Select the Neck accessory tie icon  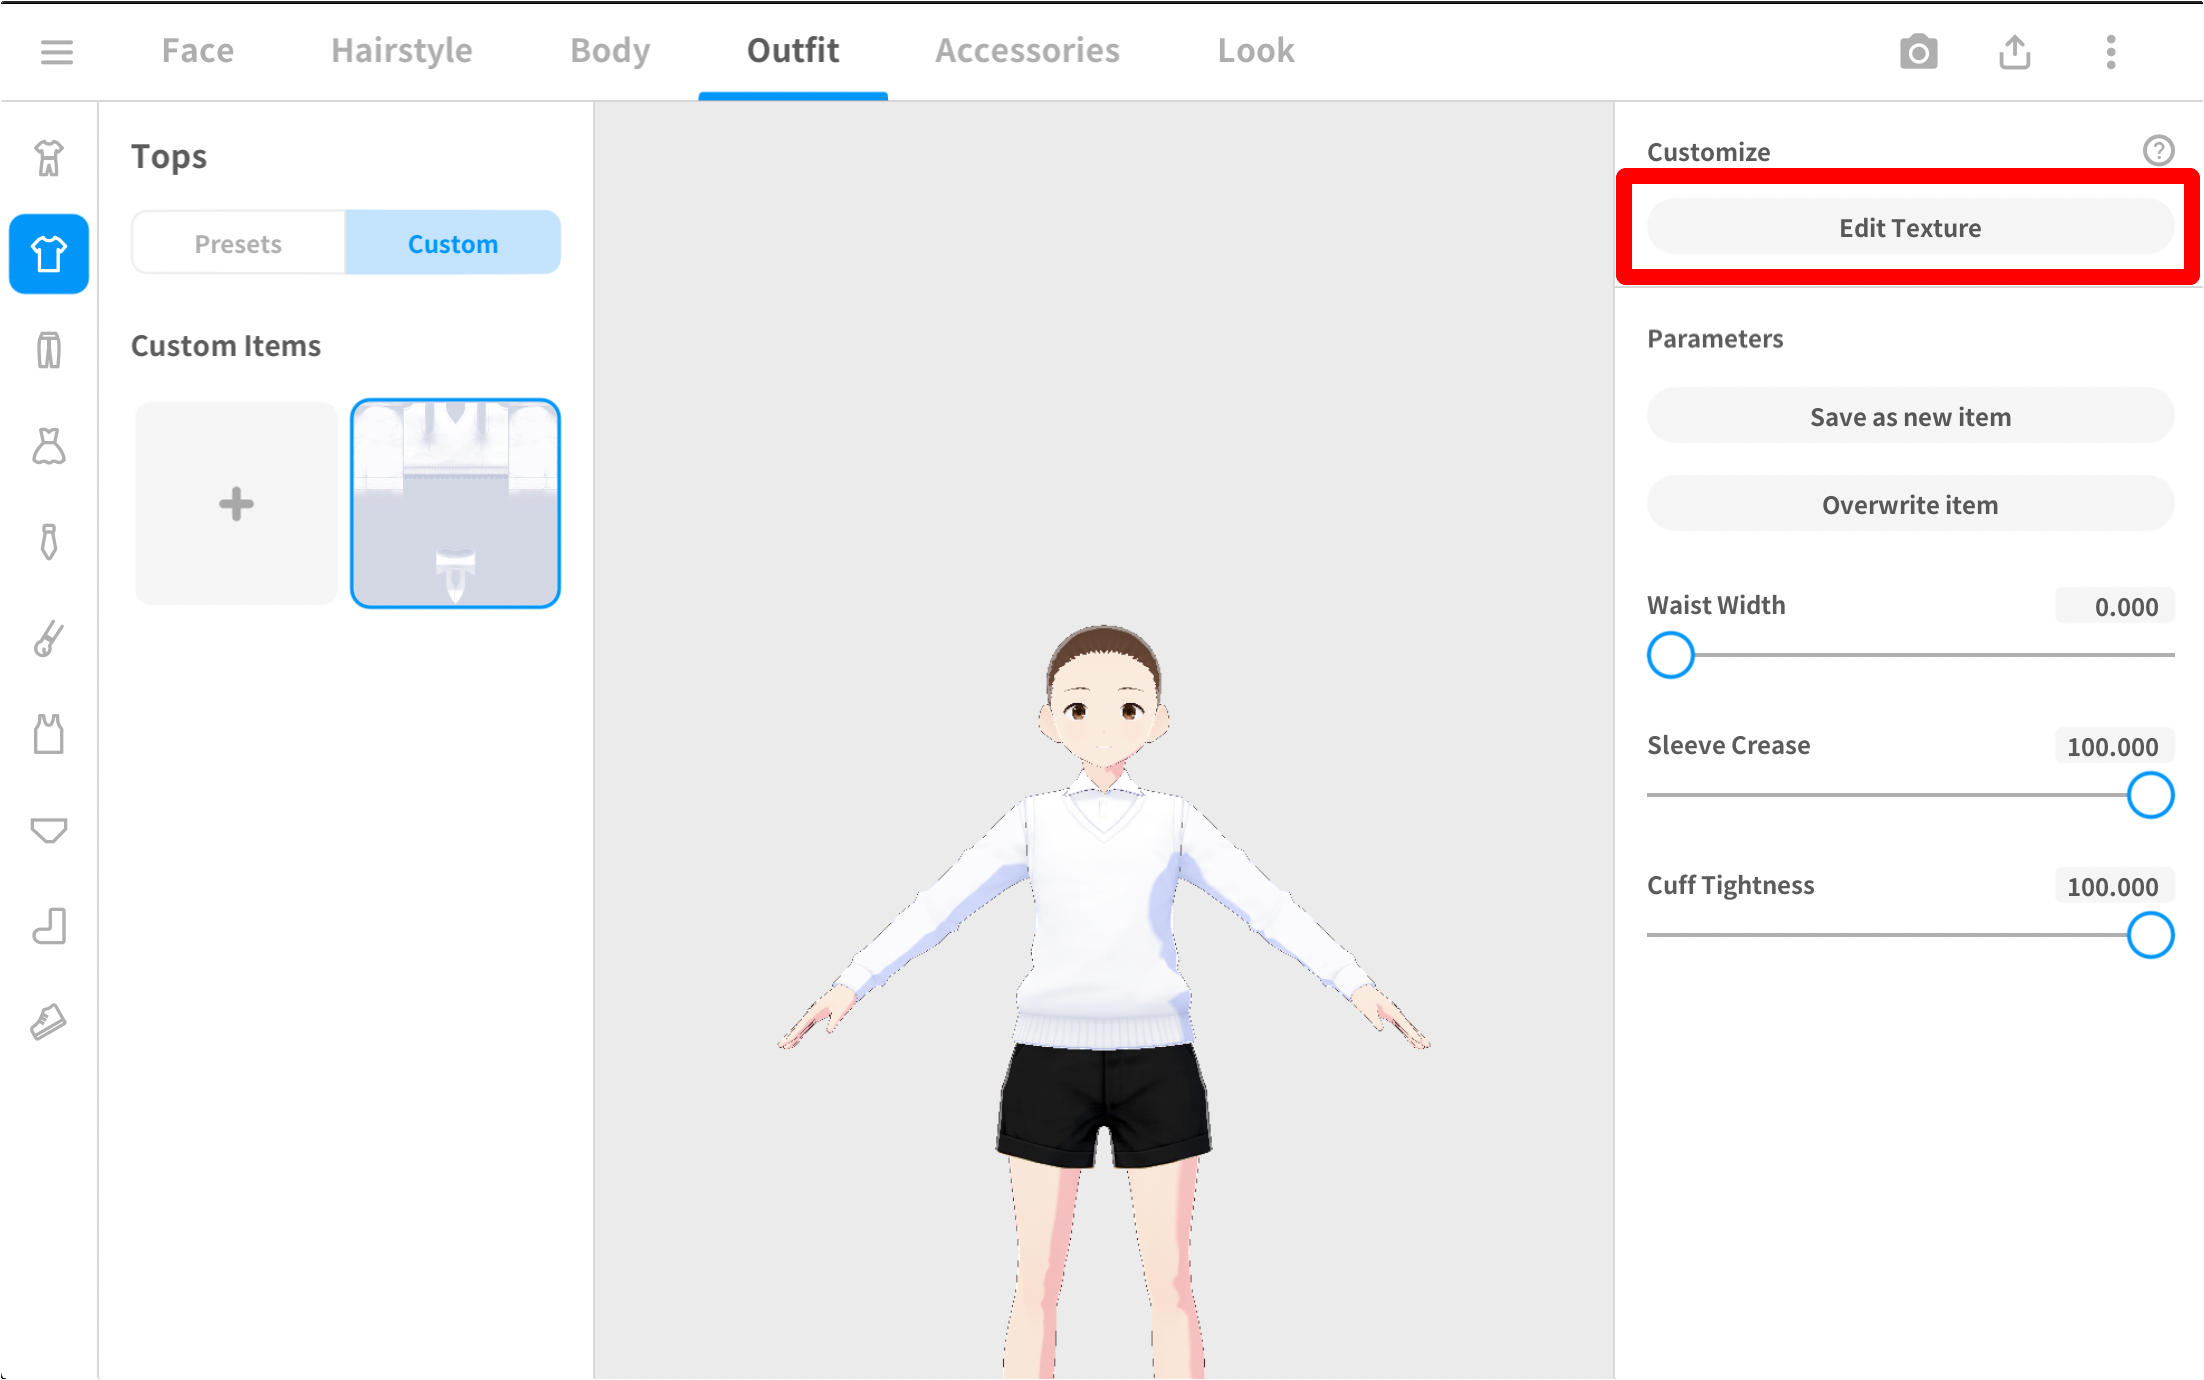48,543
